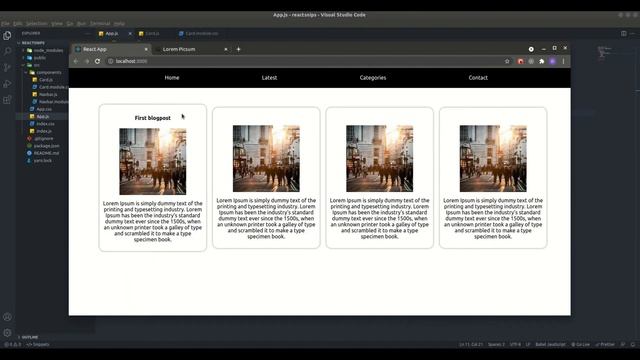The image size is (640, 360).
Task: Expand the OUTLINE section
Action: click(29, 337)
